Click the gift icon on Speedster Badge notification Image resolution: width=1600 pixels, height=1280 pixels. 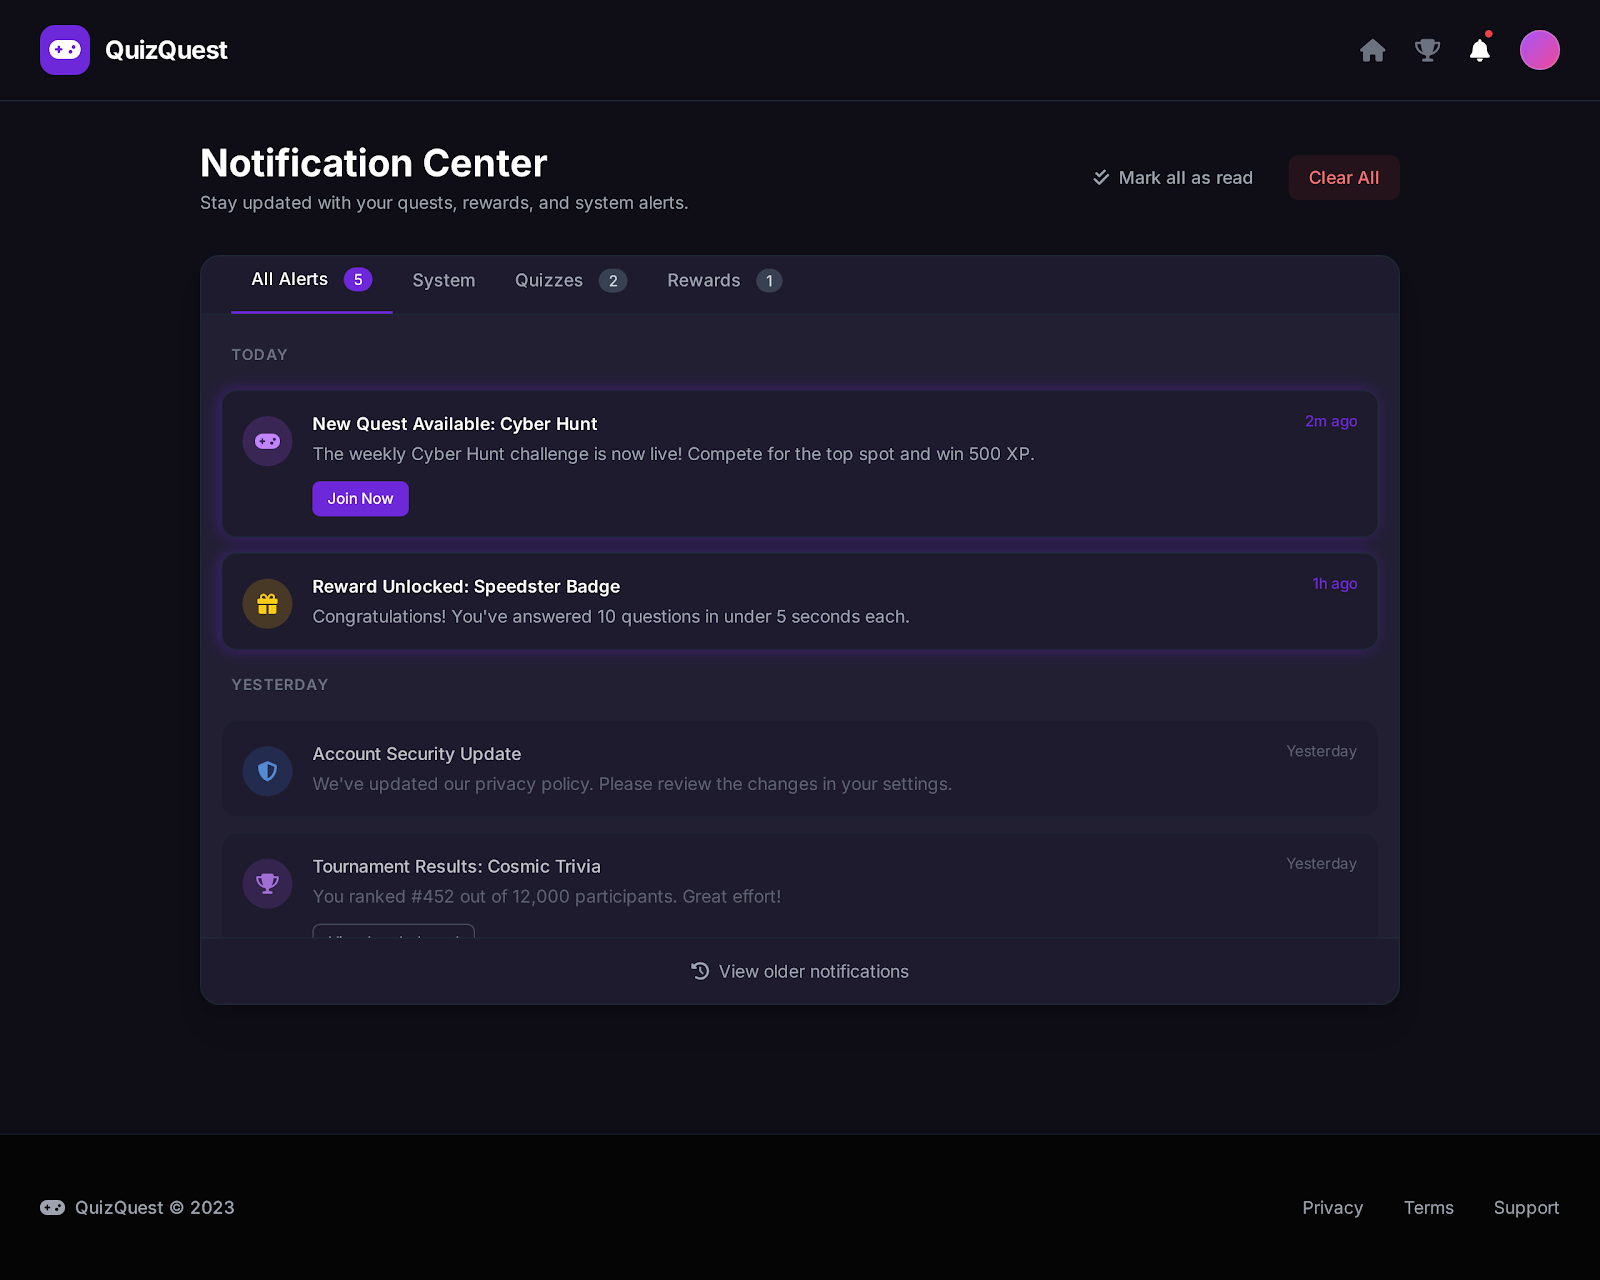[267, 603]
